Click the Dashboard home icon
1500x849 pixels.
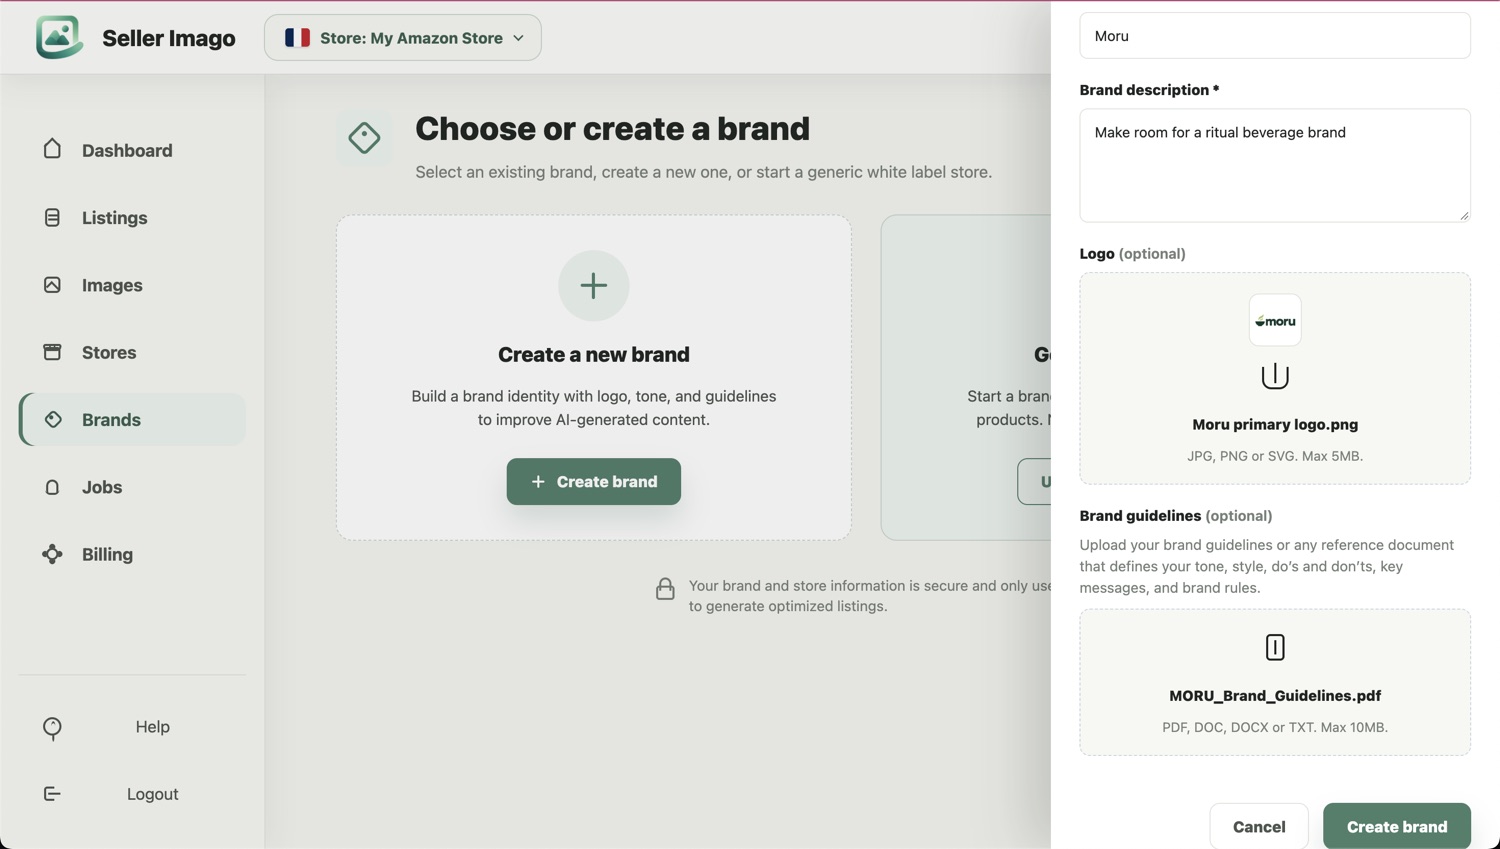coord(52,149)
